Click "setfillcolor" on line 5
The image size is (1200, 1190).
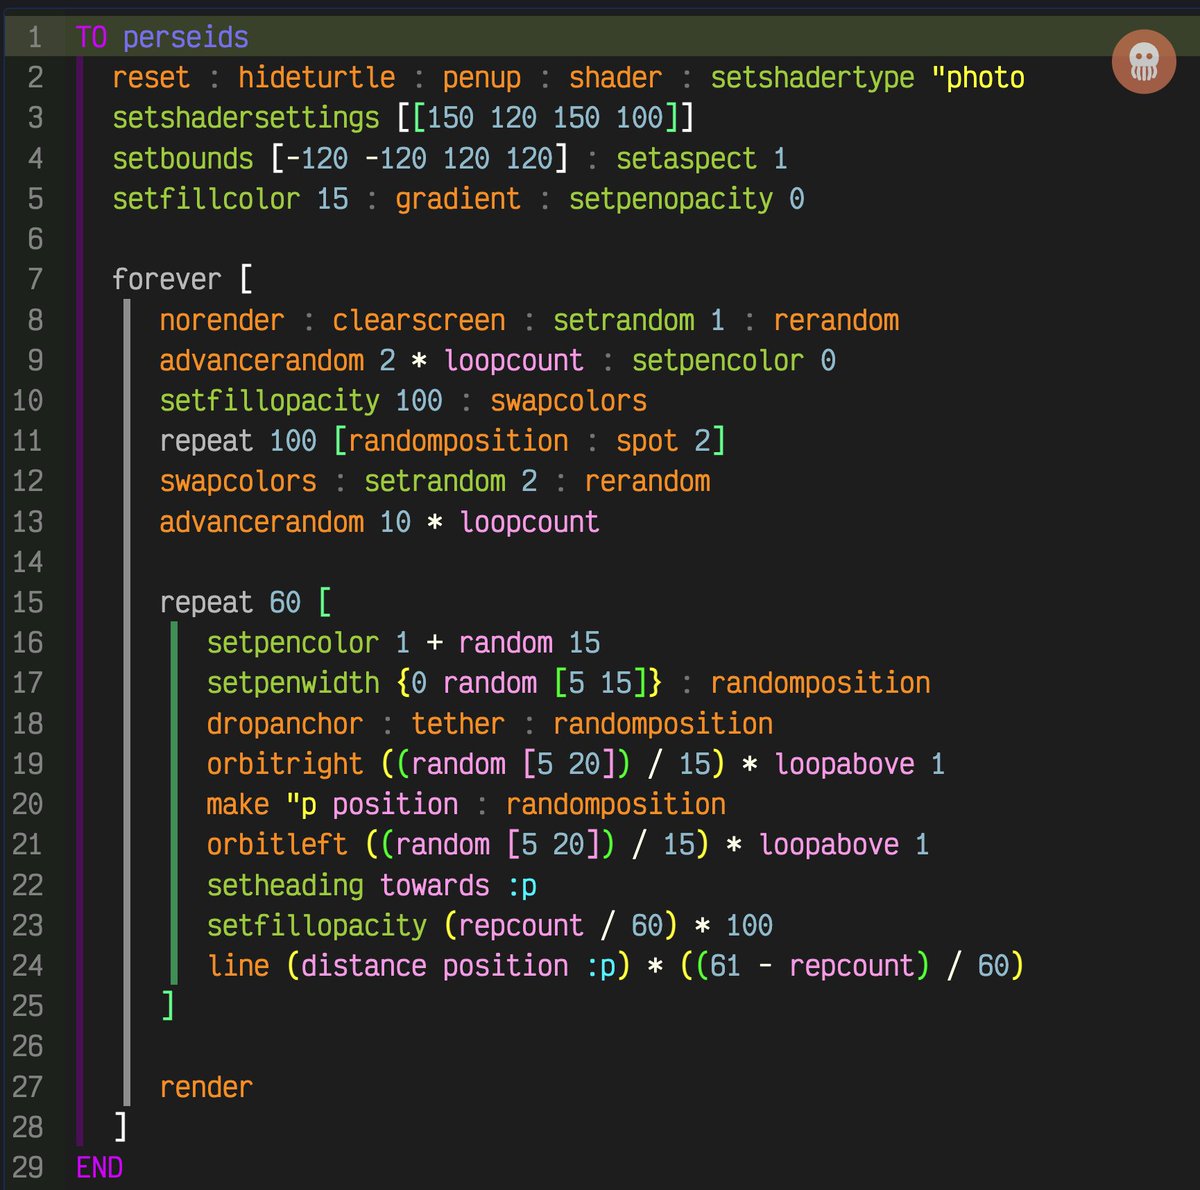[206, 199]
